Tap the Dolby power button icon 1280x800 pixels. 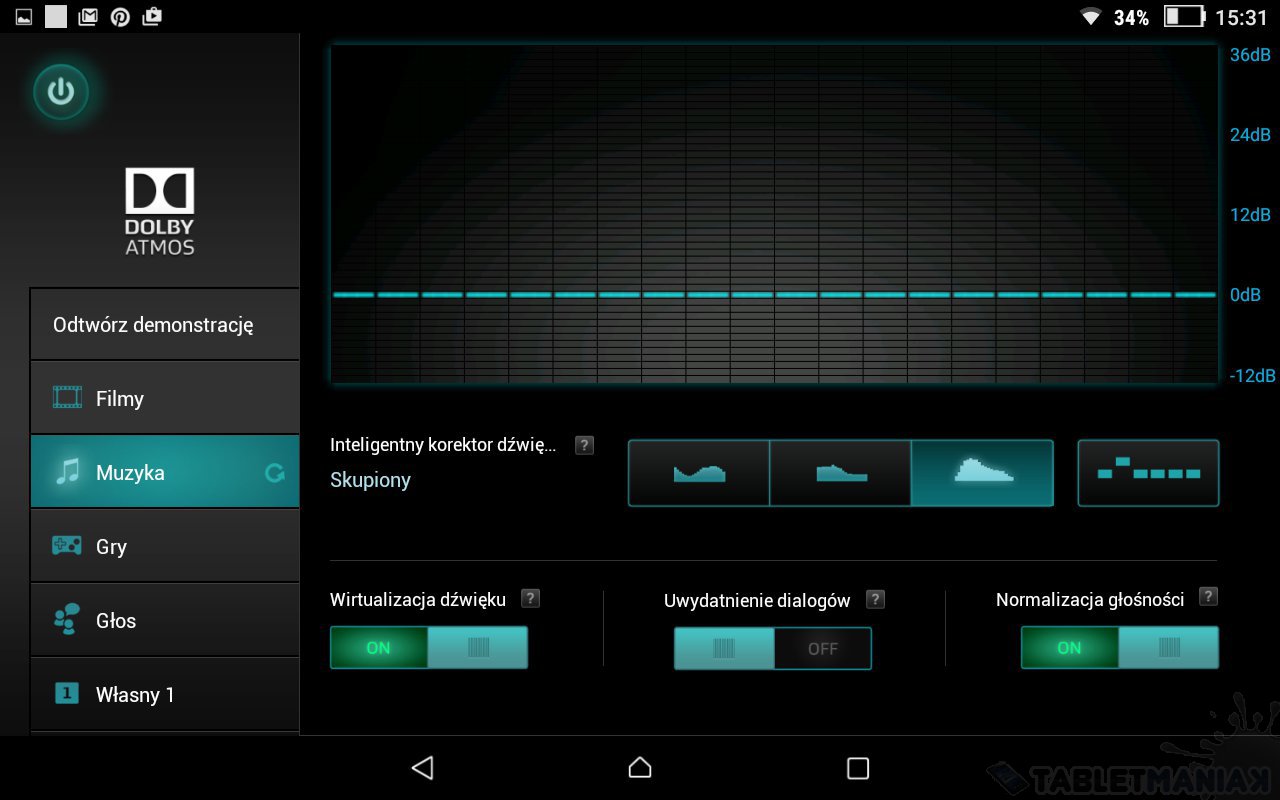61,92
